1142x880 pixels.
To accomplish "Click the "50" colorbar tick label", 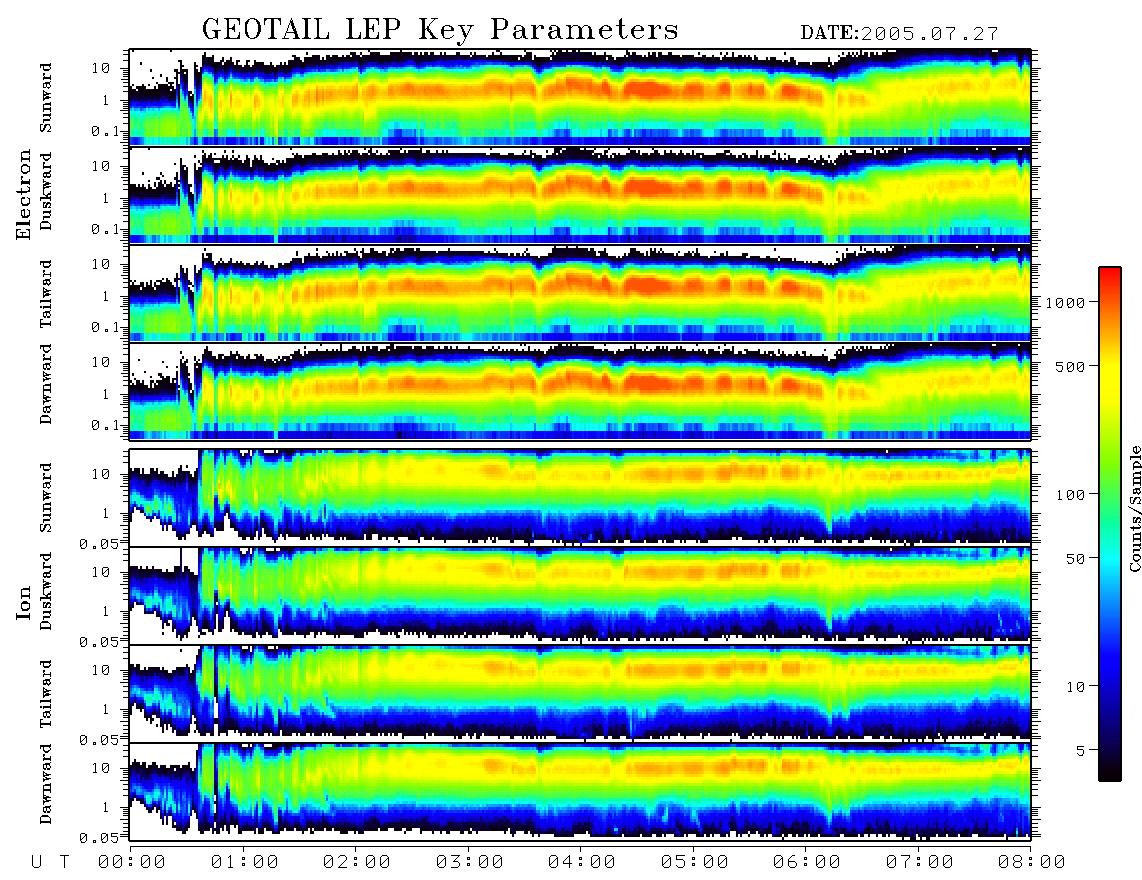I will pos(1075,559).
